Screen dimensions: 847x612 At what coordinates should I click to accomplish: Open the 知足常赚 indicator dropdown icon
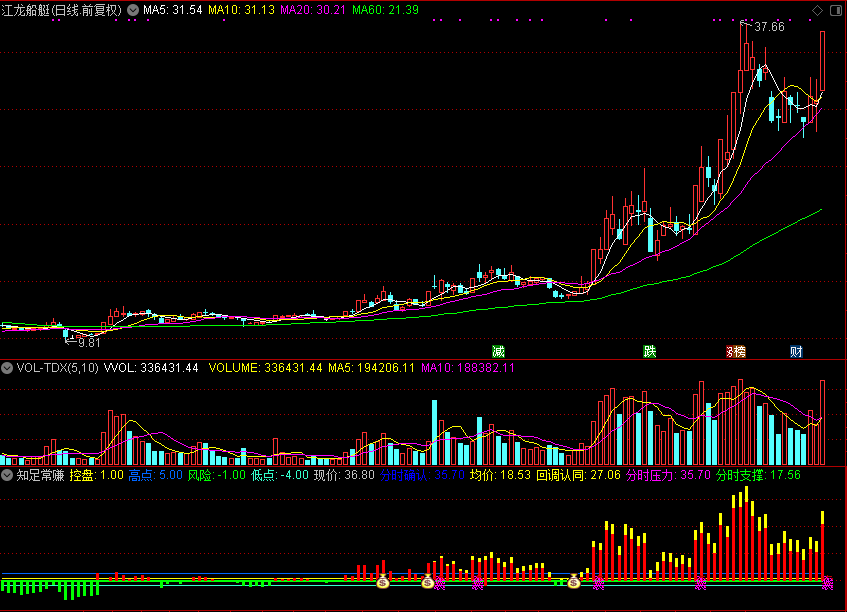(7, 475)
